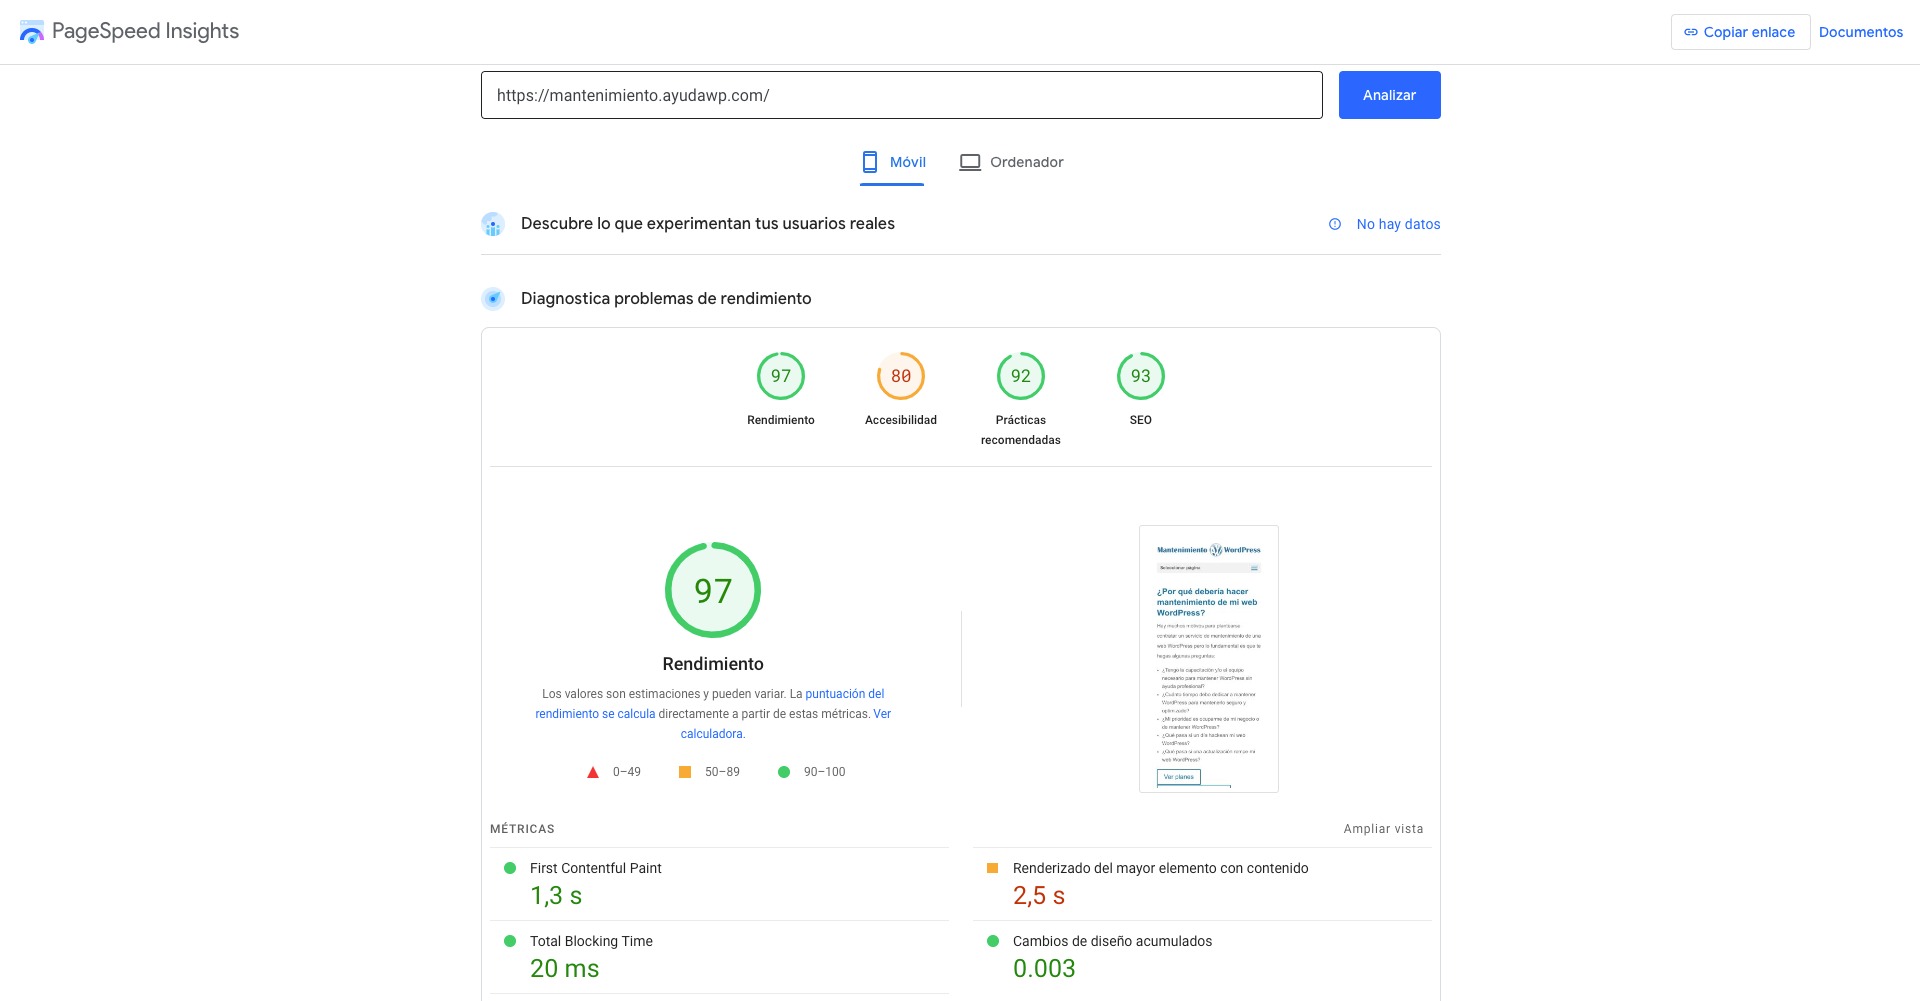Click the PageSpeed Insights title text
Viewport: 1920px width, 1001px height.
(x=145, y=31)
